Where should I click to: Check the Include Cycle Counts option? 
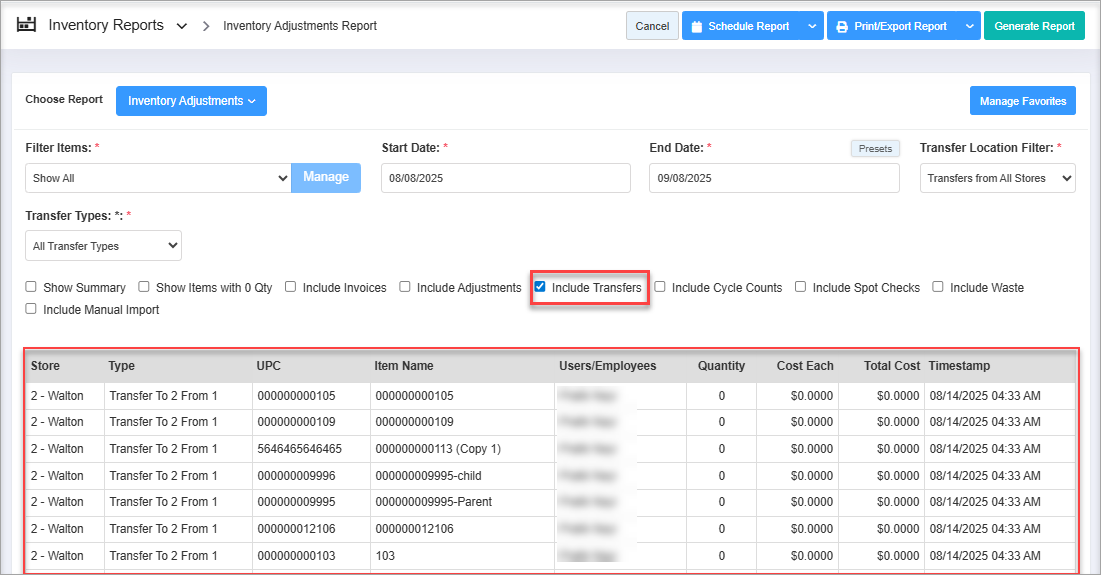(x=660, y=287)
